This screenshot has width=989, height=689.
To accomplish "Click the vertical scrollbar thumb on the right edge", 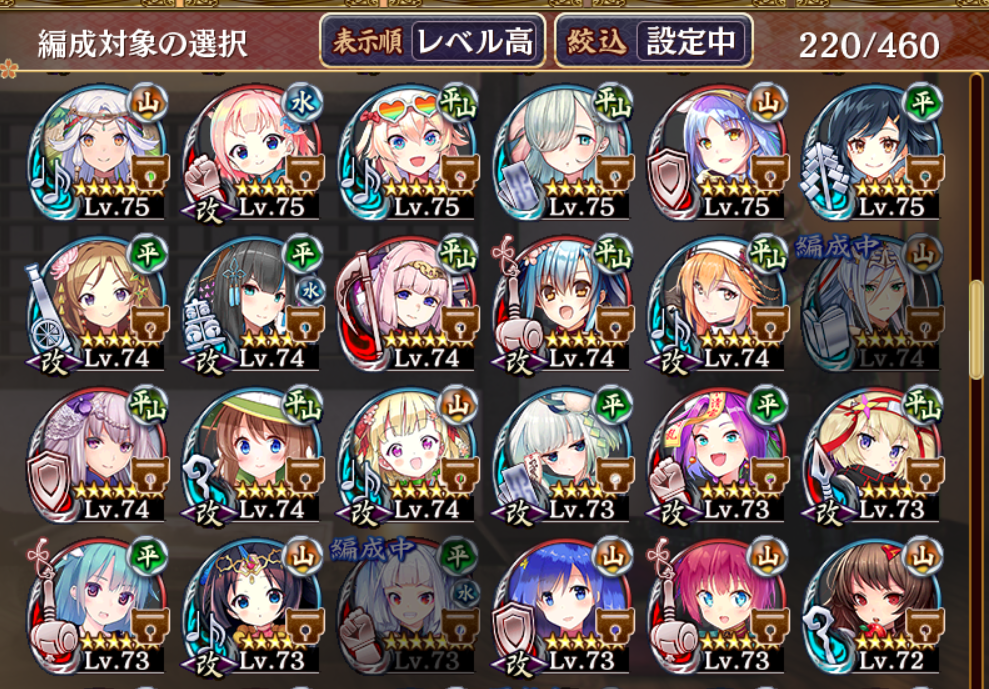I will point(976,329).
